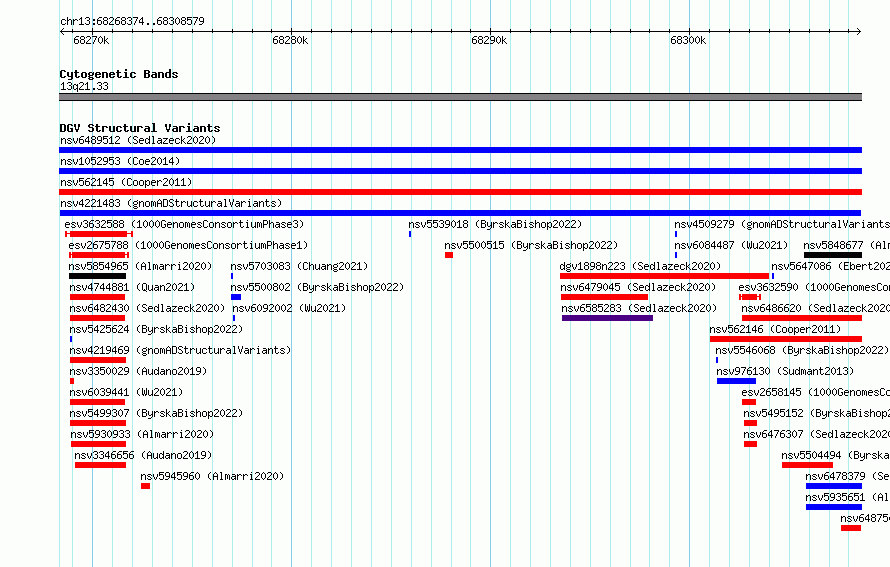
Task: Click dgv1898n223 (Sedlazeck2020) label
Action: [640, 266]
